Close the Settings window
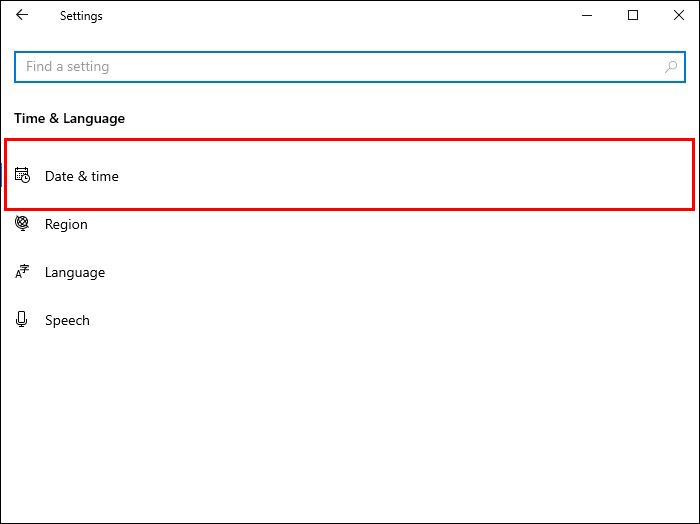This screenshot has height=524, width=700. 679,16
